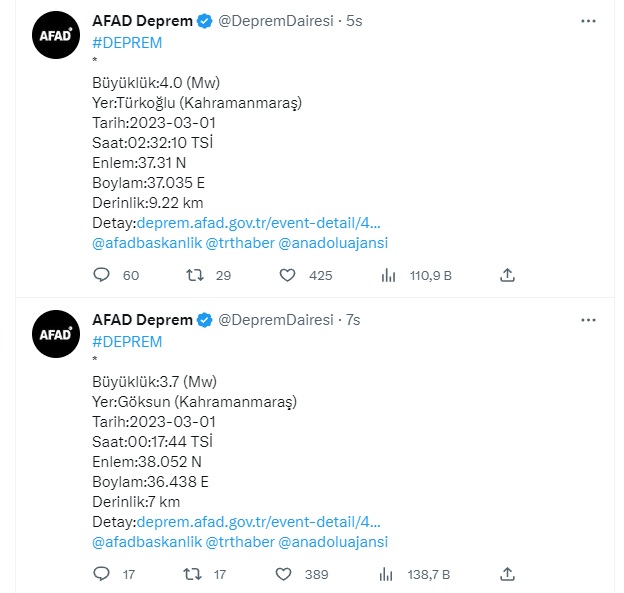This screenshot has width=624, height=593.
Task: Visit @anadoluajansi mention in second tweet
Action: coord(333,542)
